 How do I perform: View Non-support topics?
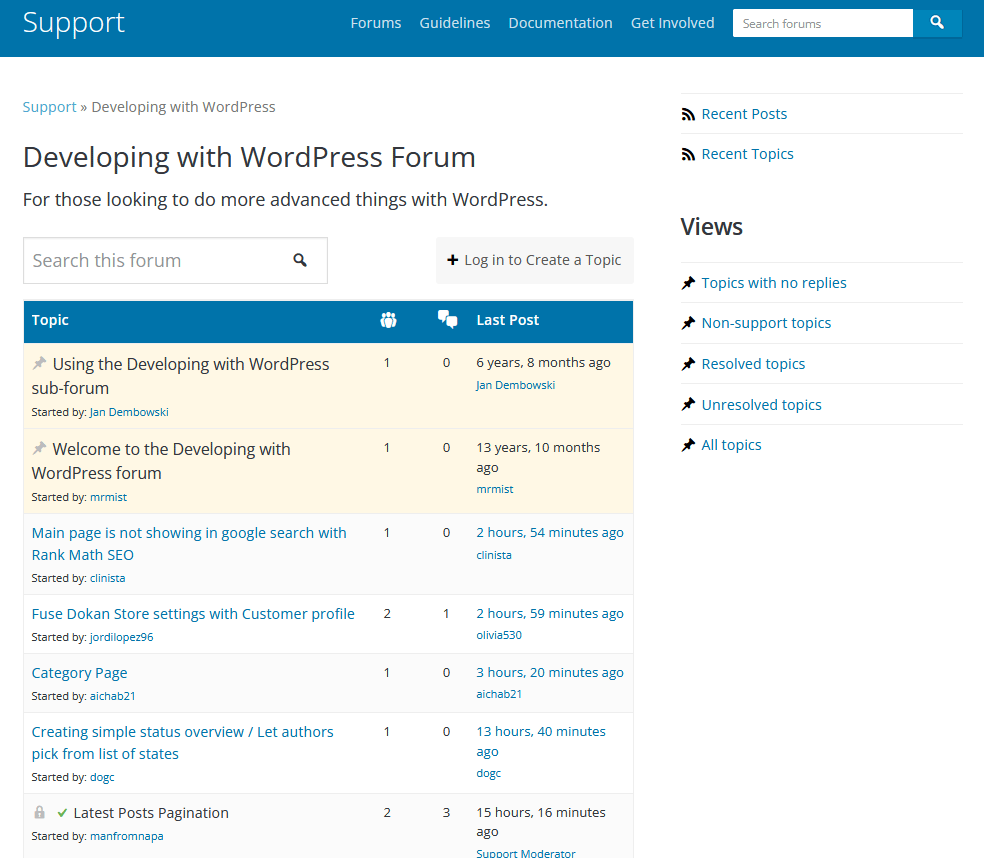click(766, 323)
